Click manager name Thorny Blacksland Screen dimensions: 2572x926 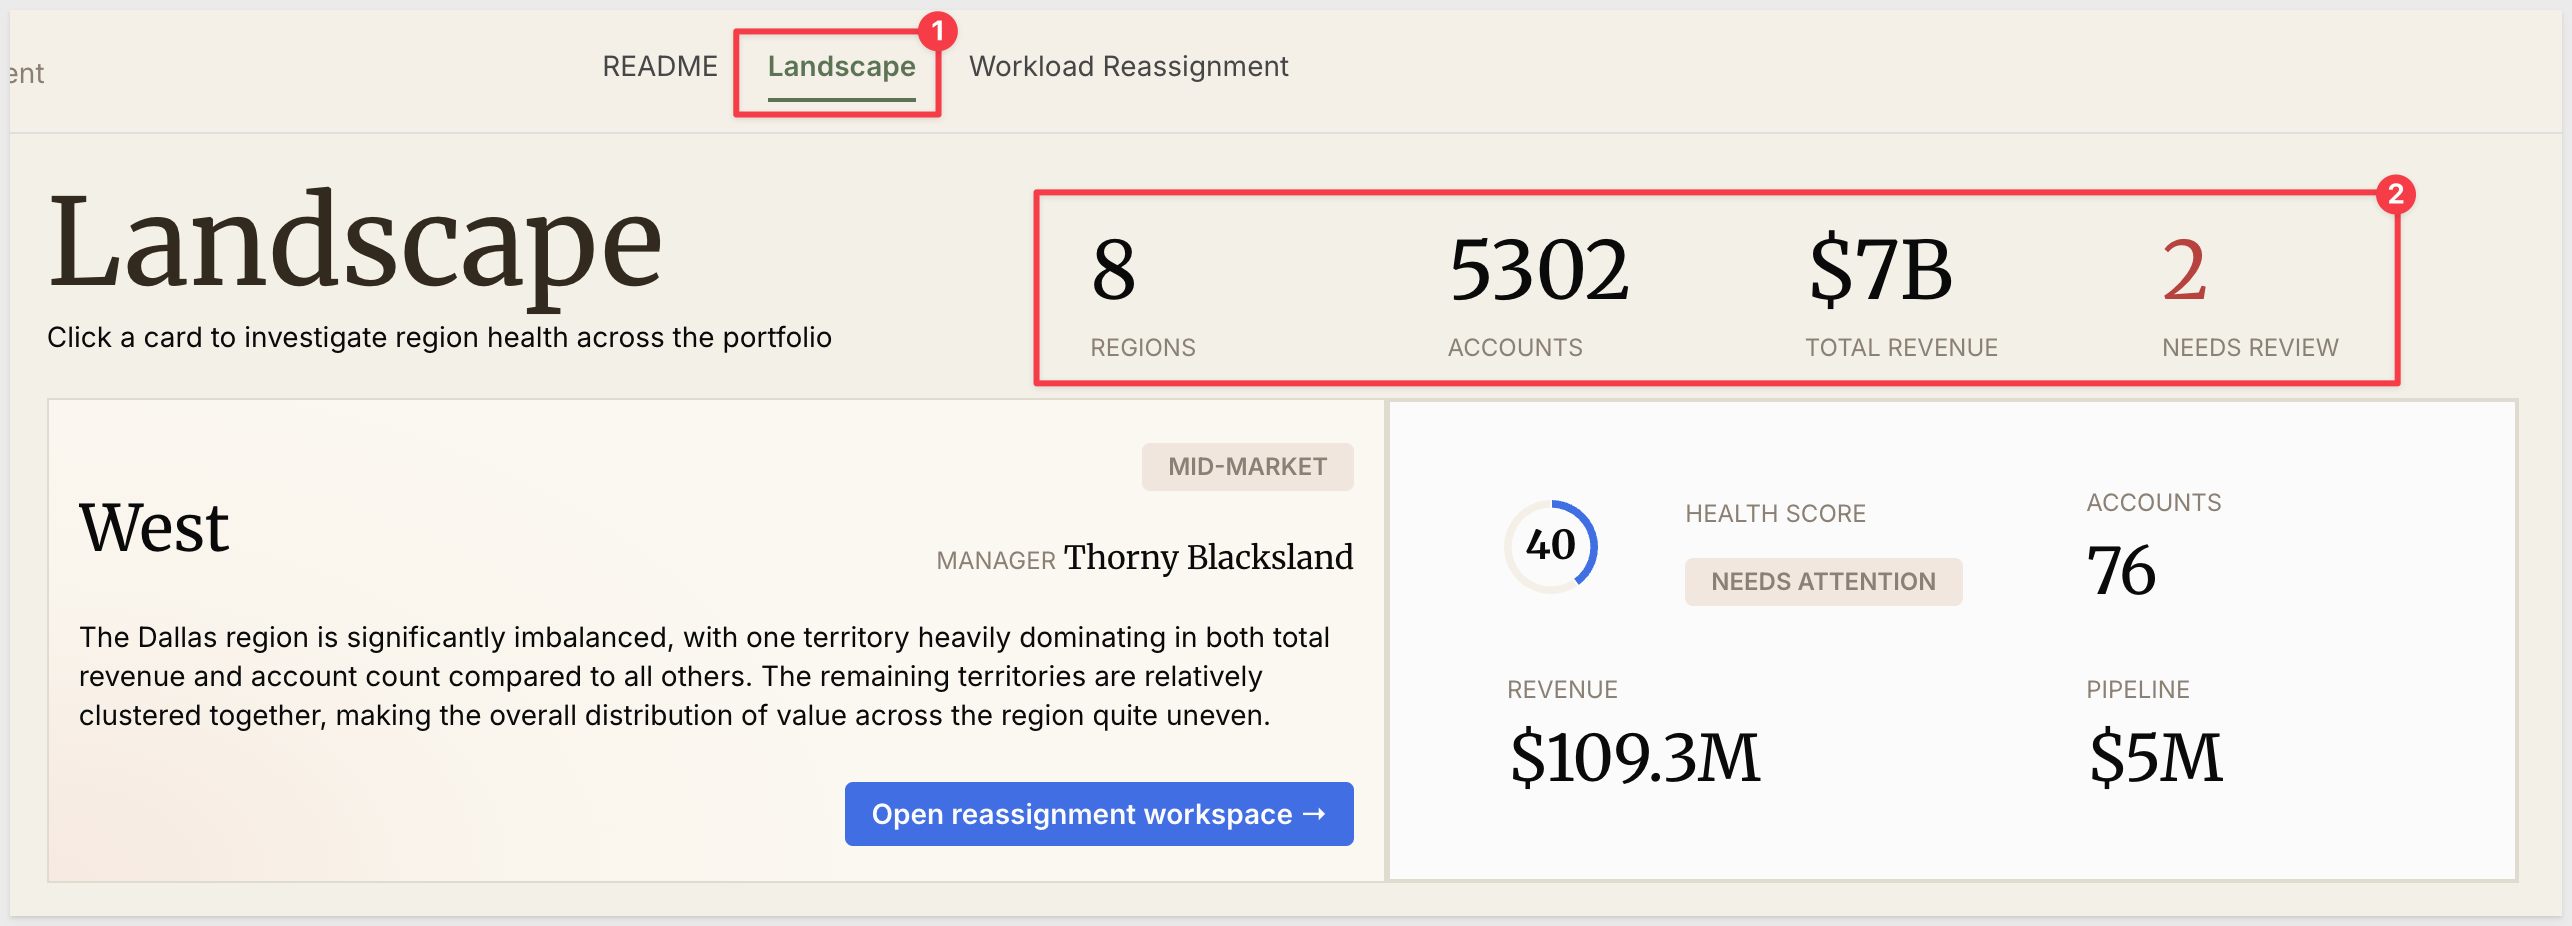1208,557
